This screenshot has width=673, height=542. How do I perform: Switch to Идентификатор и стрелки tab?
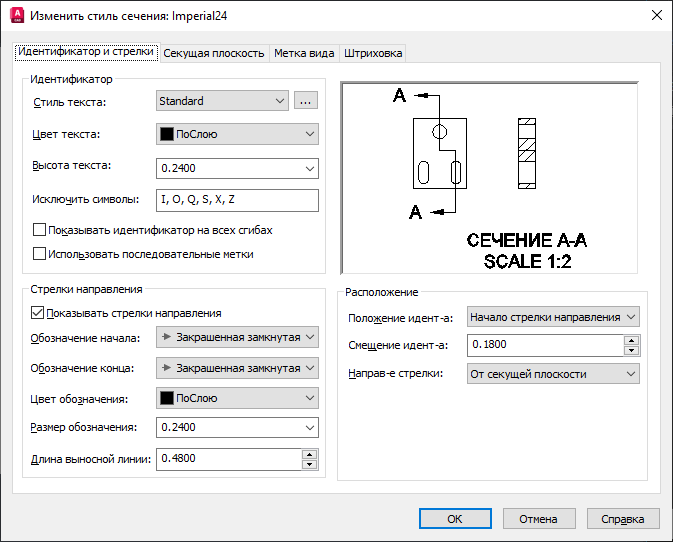(x=86, y=52)
